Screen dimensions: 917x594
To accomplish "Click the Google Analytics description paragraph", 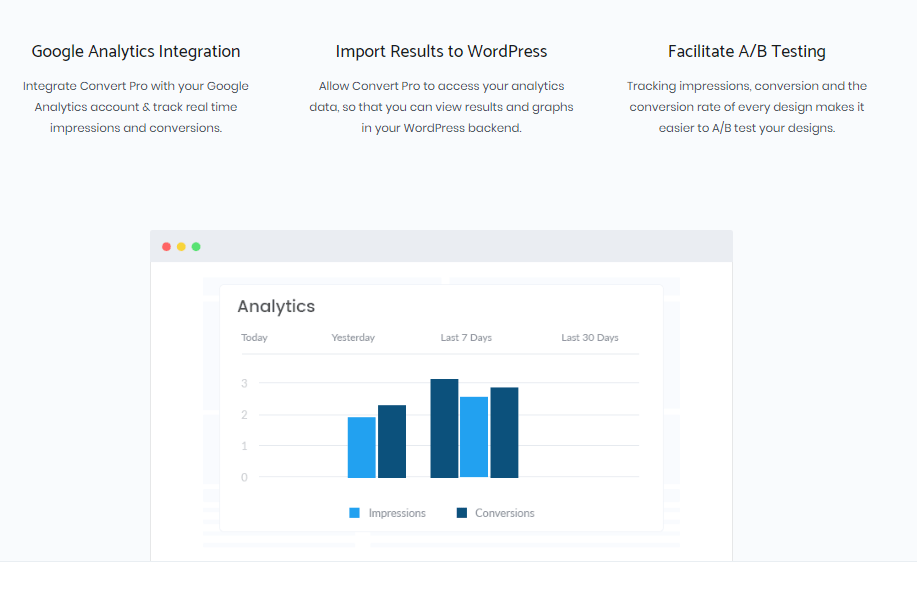I will coord(136,107).
